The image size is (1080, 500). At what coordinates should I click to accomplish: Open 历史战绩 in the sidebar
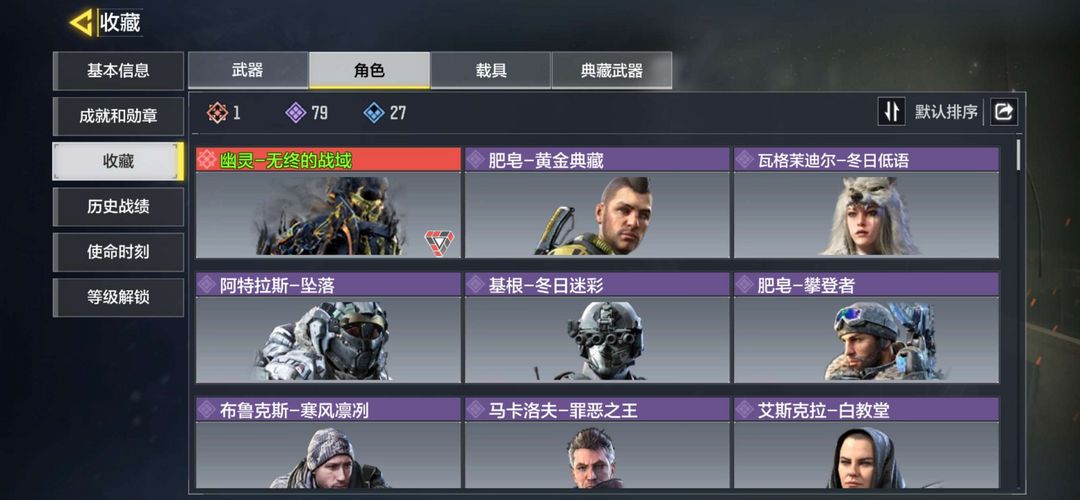tap(118, 207)
